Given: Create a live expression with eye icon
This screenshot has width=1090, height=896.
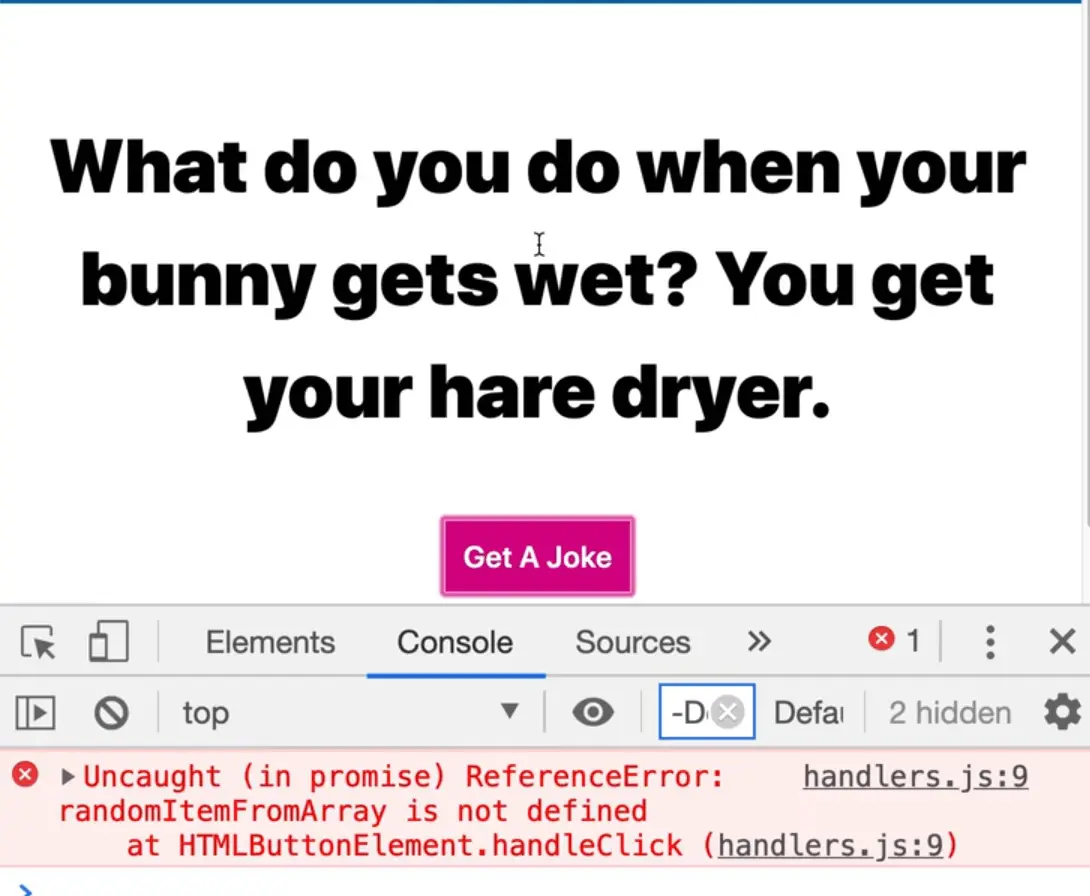Looking at the screenshot, I should [593, 713].
